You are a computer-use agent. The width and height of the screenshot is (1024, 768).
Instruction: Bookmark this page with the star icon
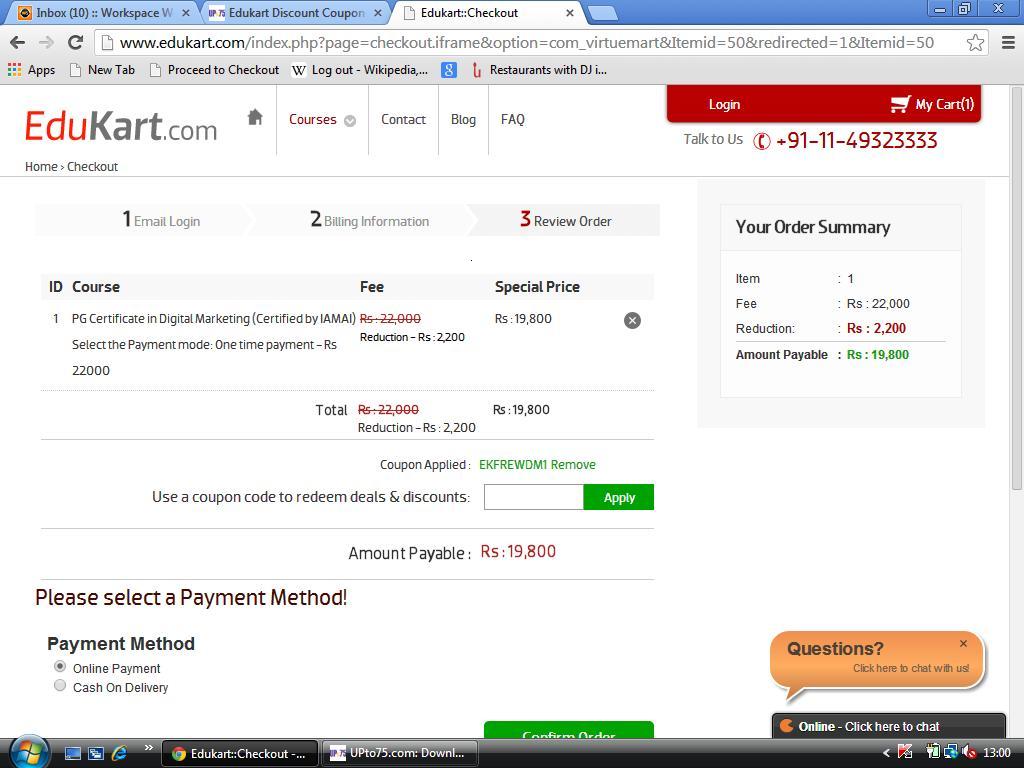pos(975,42)
